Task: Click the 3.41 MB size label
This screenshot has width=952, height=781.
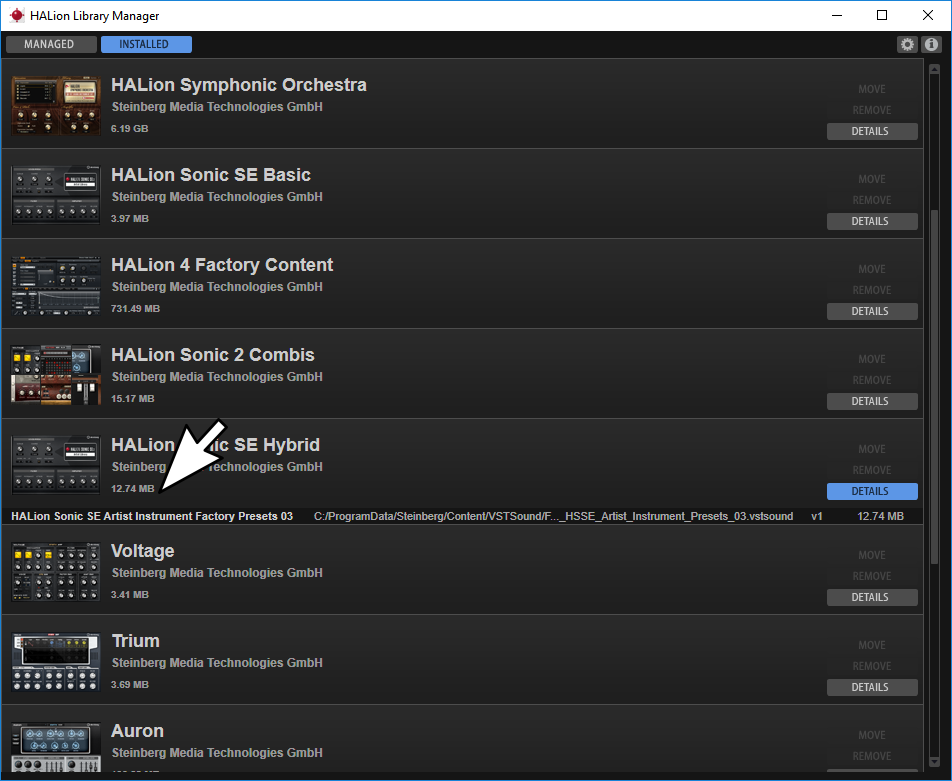Action: click(129, 595)
